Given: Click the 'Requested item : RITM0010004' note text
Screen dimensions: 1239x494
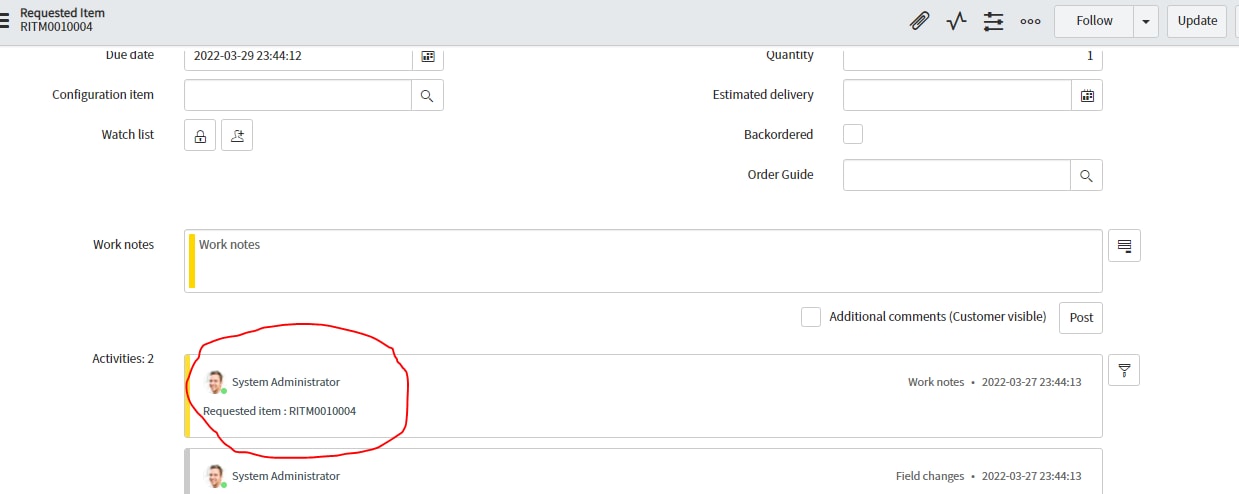Looking at the screenshot, I should (279, 411).
